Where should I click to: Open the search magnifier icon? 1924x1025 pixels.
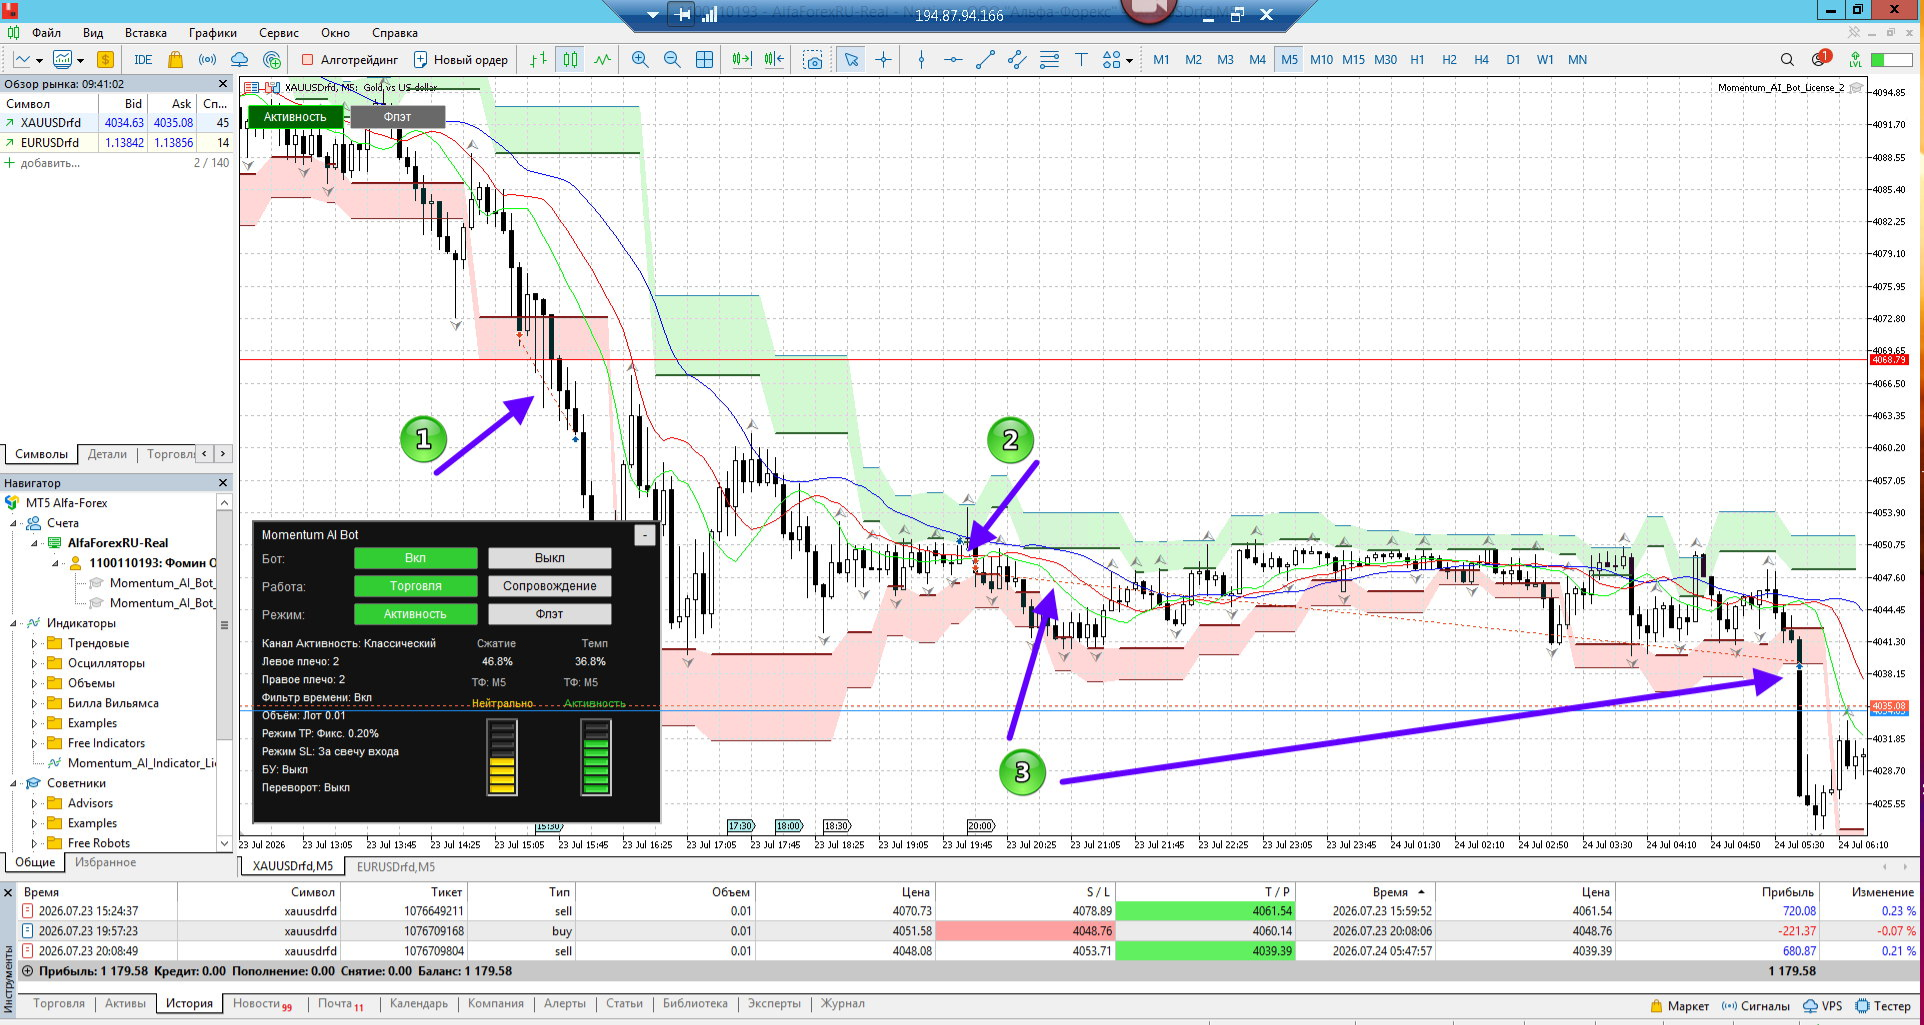tap(1787, 60)
